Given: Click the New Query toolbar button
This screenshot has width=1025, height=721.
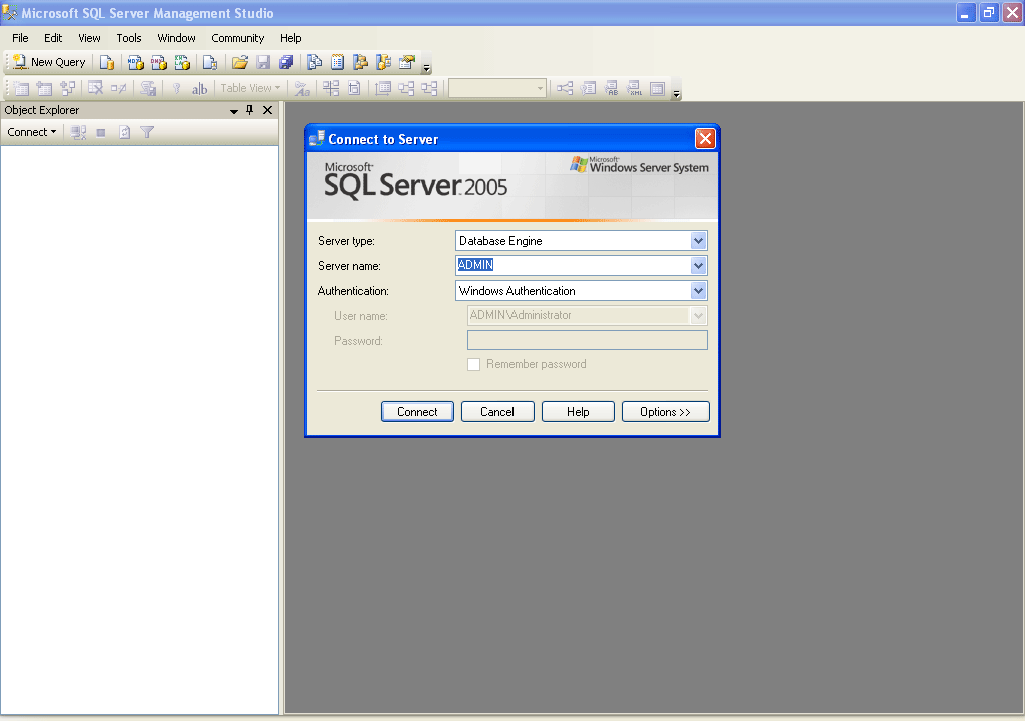Looking at the screenshot, I should click(49, 62).
